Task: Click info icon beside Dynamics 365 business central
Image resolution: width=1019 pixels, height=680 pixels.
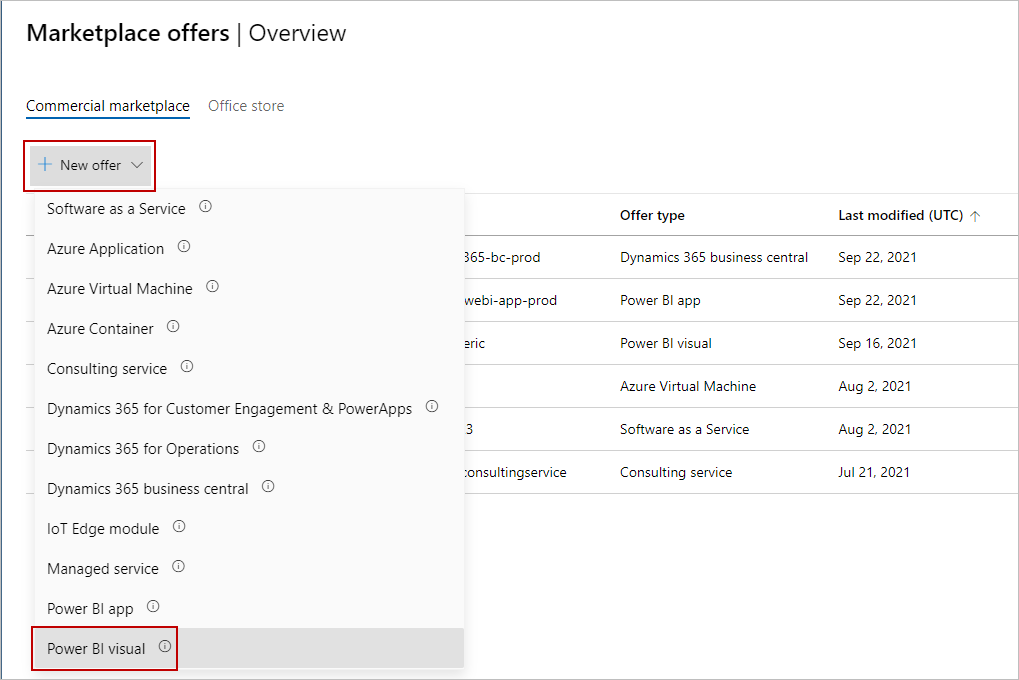Action: pyautogui.click(x=268, y=487)
